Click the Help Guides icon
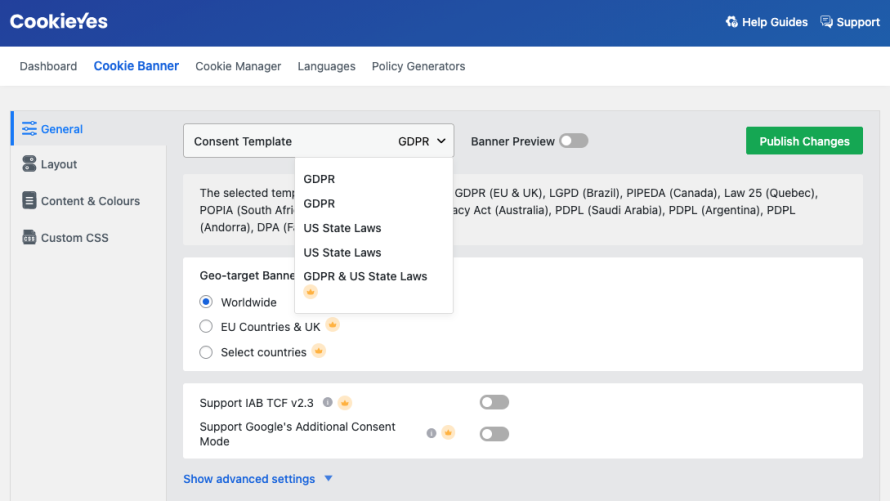The height and width of the screenshot is (501, 890). [732, 22]
